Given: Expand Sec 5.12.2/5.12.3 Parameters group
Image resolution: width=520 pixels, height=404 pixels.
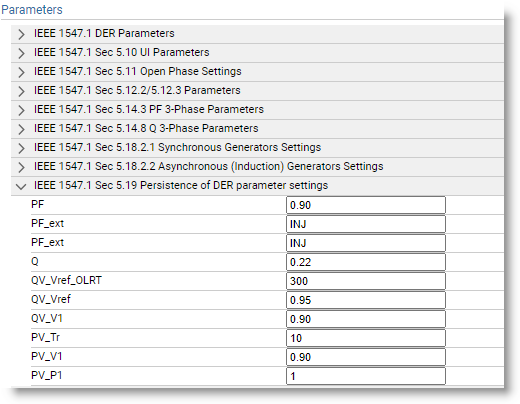Looking at the screenshot, I should (x=21, y=91).
